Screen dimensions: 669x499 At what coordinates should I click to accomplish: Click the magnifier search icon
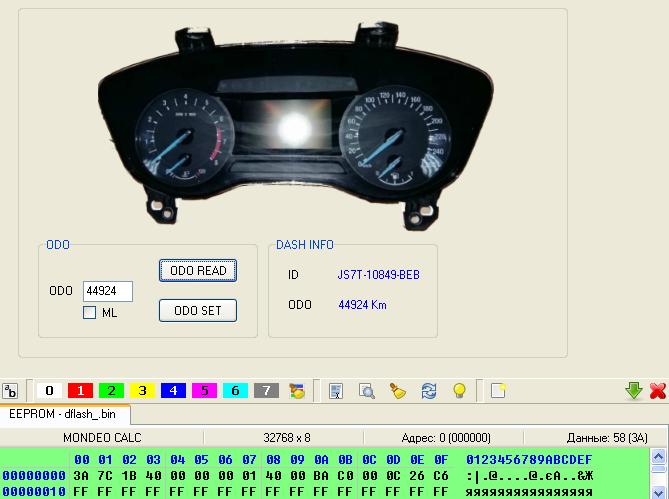[367, 391]
